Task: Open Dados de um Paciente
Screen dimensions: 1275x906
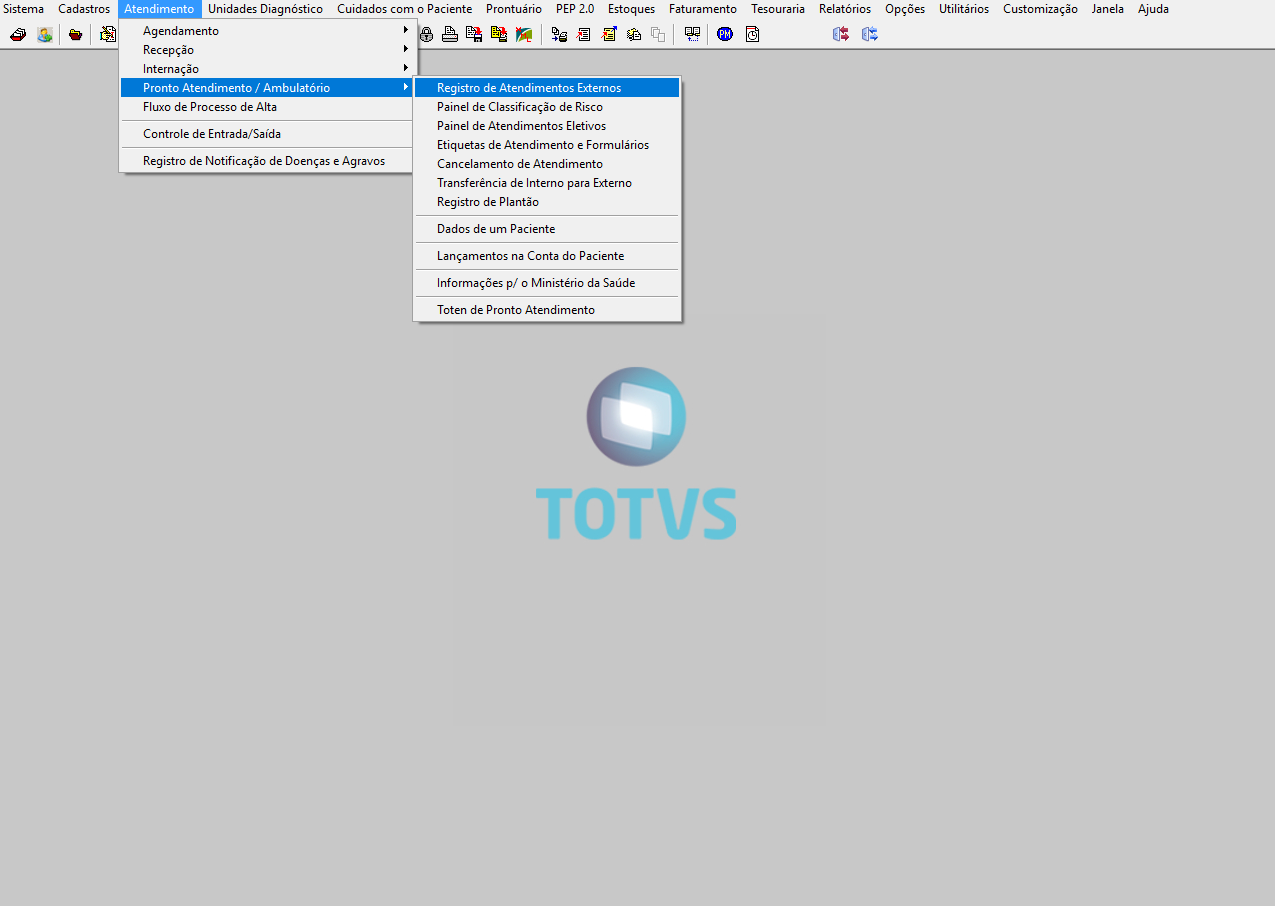Action: point(547,229)
